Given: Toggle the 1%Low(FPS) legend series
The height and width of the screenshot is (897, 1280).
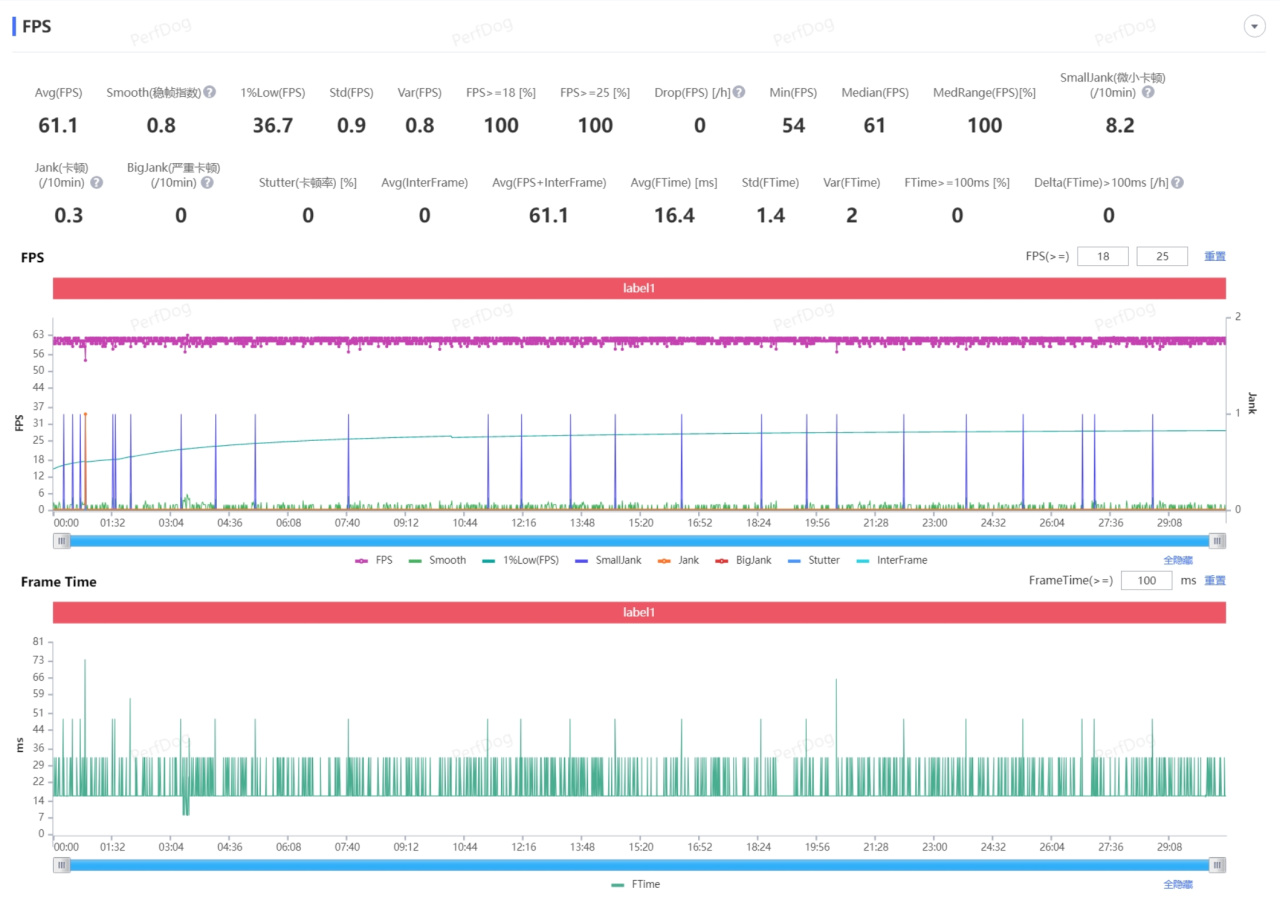Looking at the screenshot, I should point(521,560).
